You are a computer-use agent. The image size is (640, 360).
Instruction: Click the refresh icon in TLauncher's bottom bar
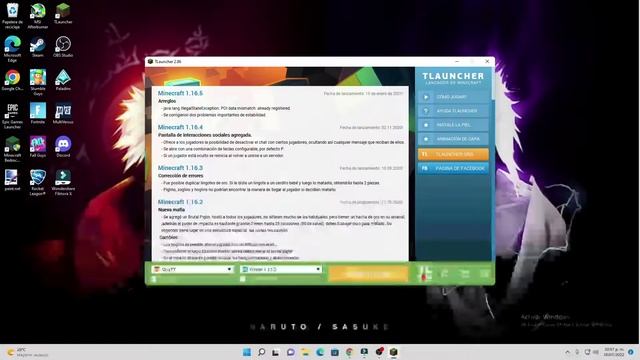(x=444, y=274)
